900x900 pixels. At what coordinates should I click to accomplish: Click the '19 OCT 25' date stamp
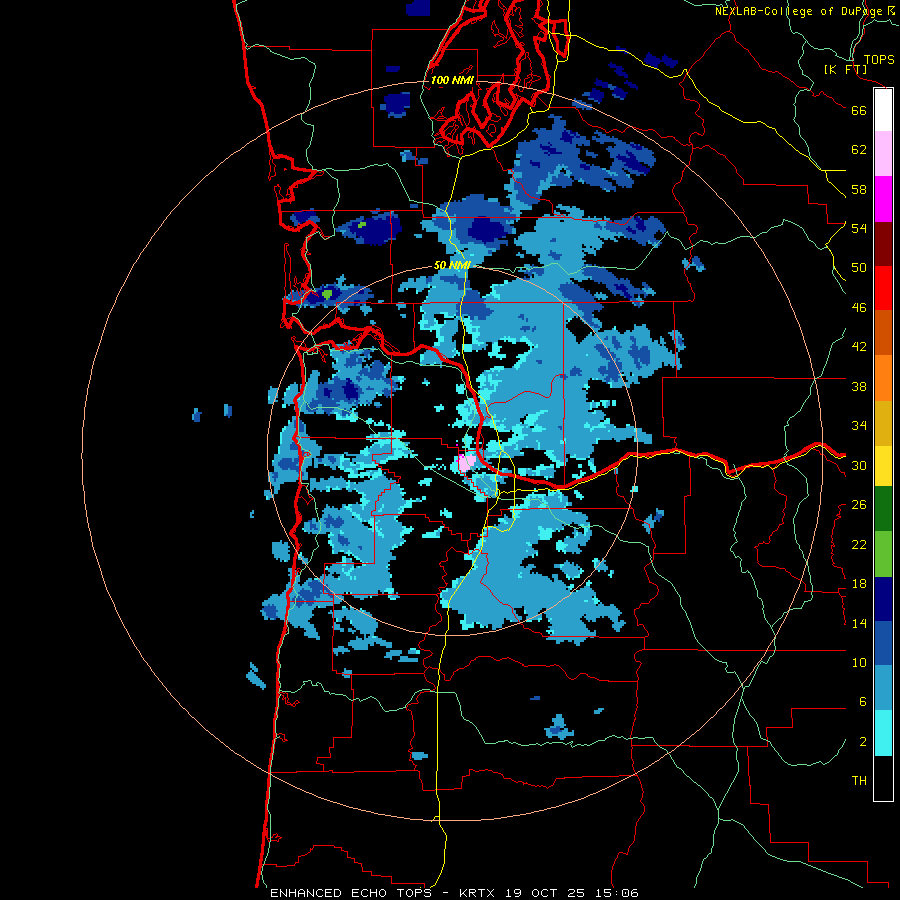(x=545, y=893)
